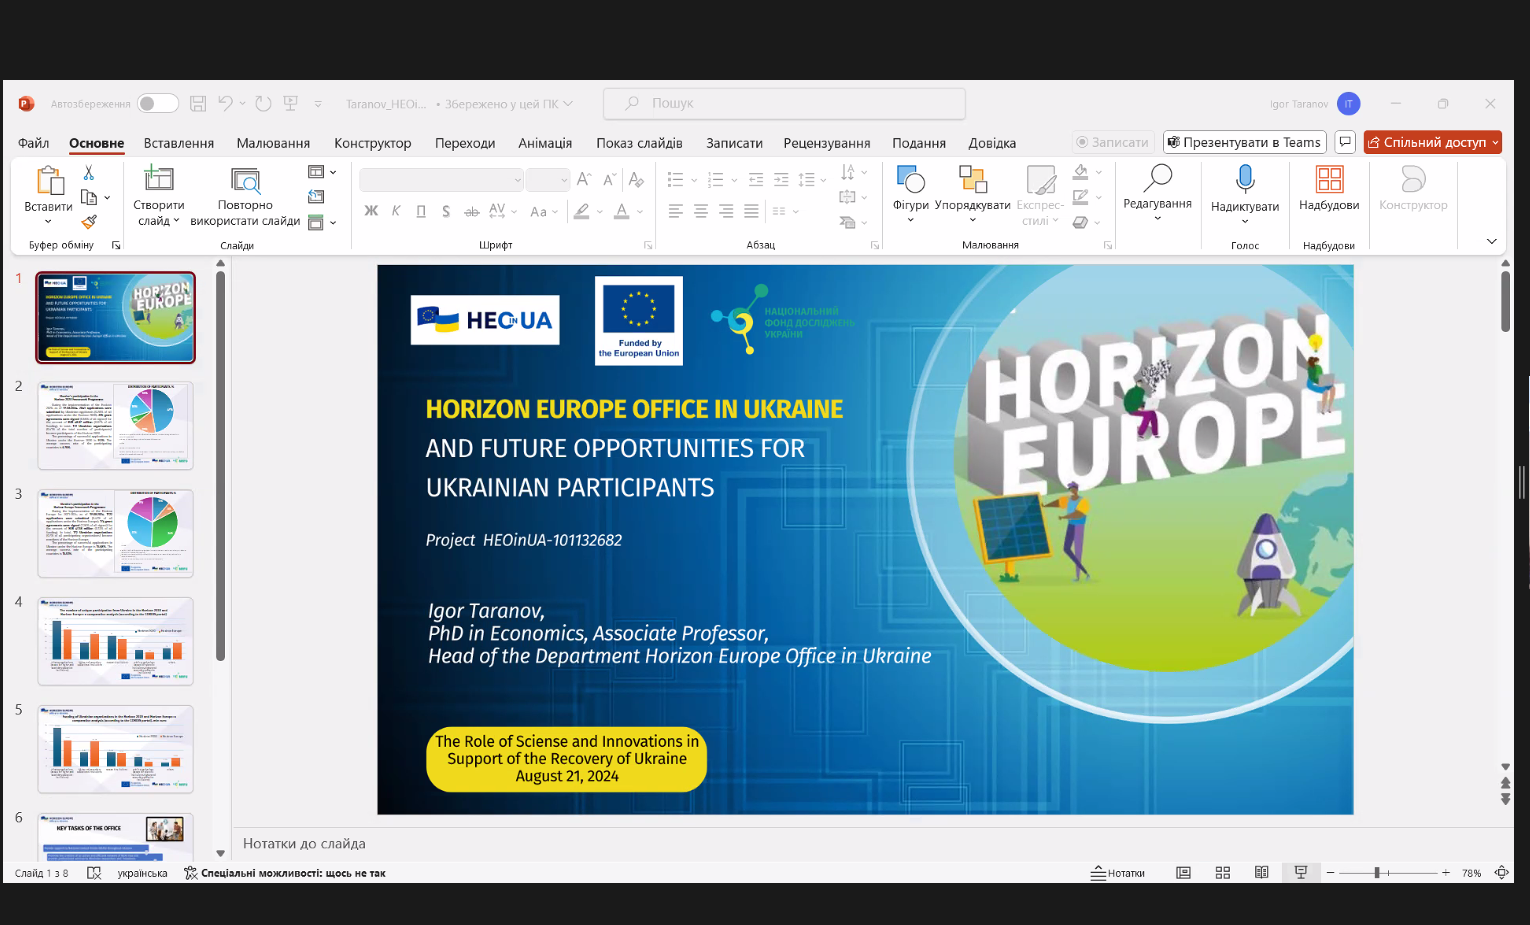Screen dimensions: 1530x925
Task: Click the text highlight color button
Action: coord(582,211)
